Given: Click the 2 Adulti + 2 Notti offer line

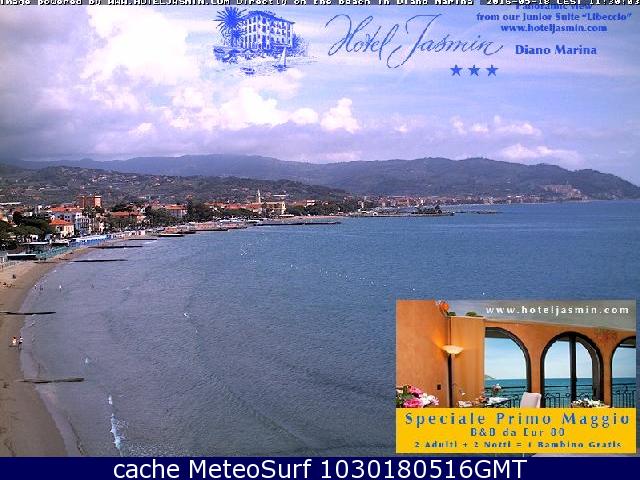Looking at the screenshot, I should 515,446.
